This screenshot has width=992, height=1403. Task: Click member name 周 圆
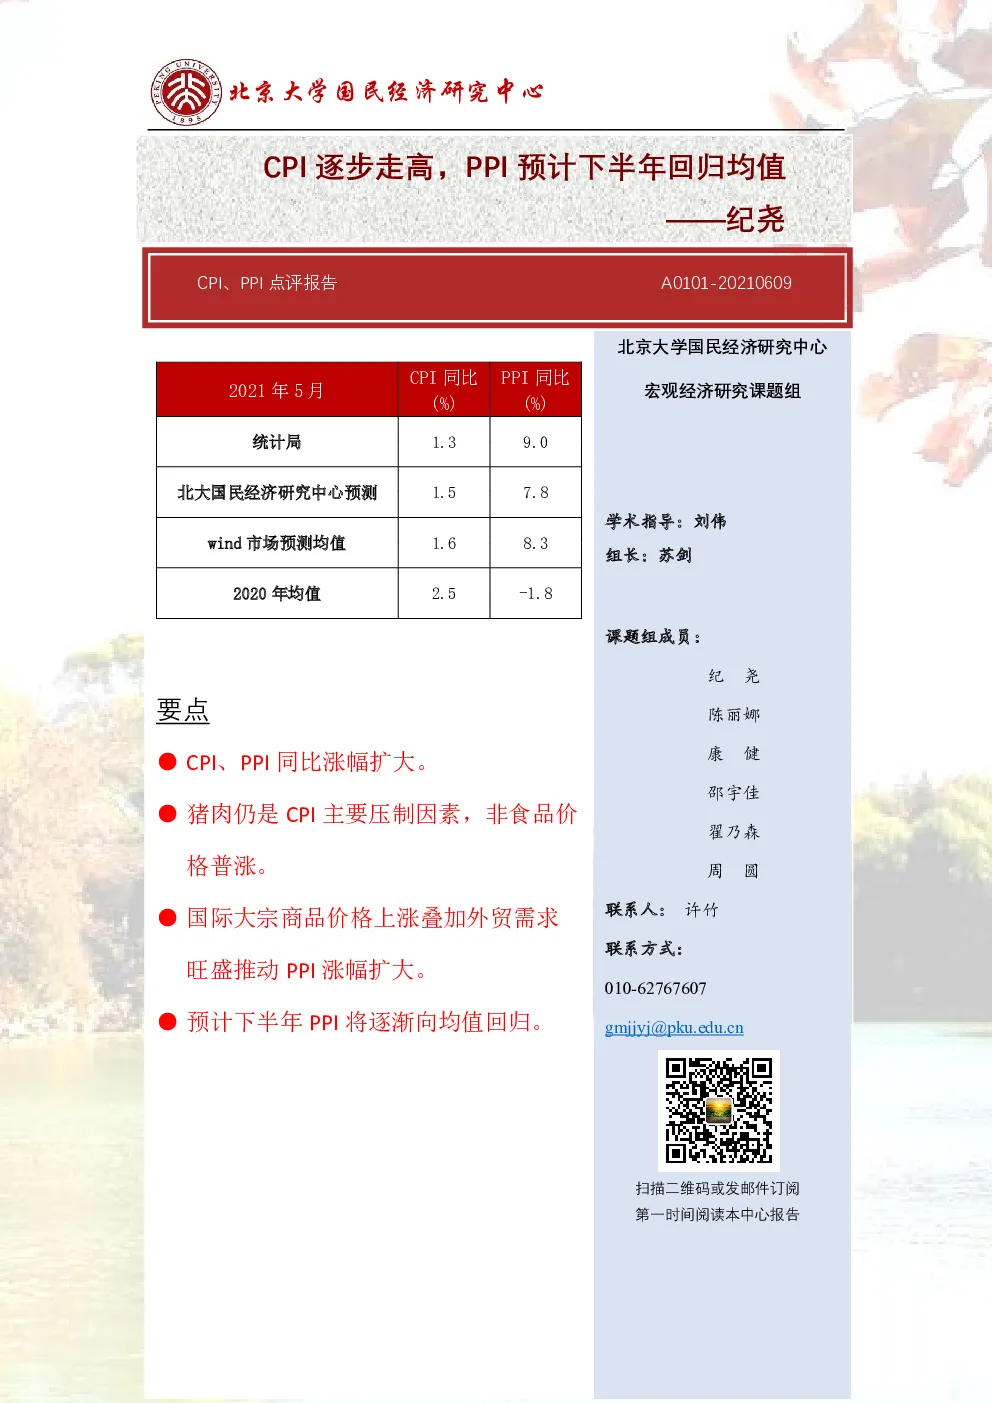click(734, 871)
